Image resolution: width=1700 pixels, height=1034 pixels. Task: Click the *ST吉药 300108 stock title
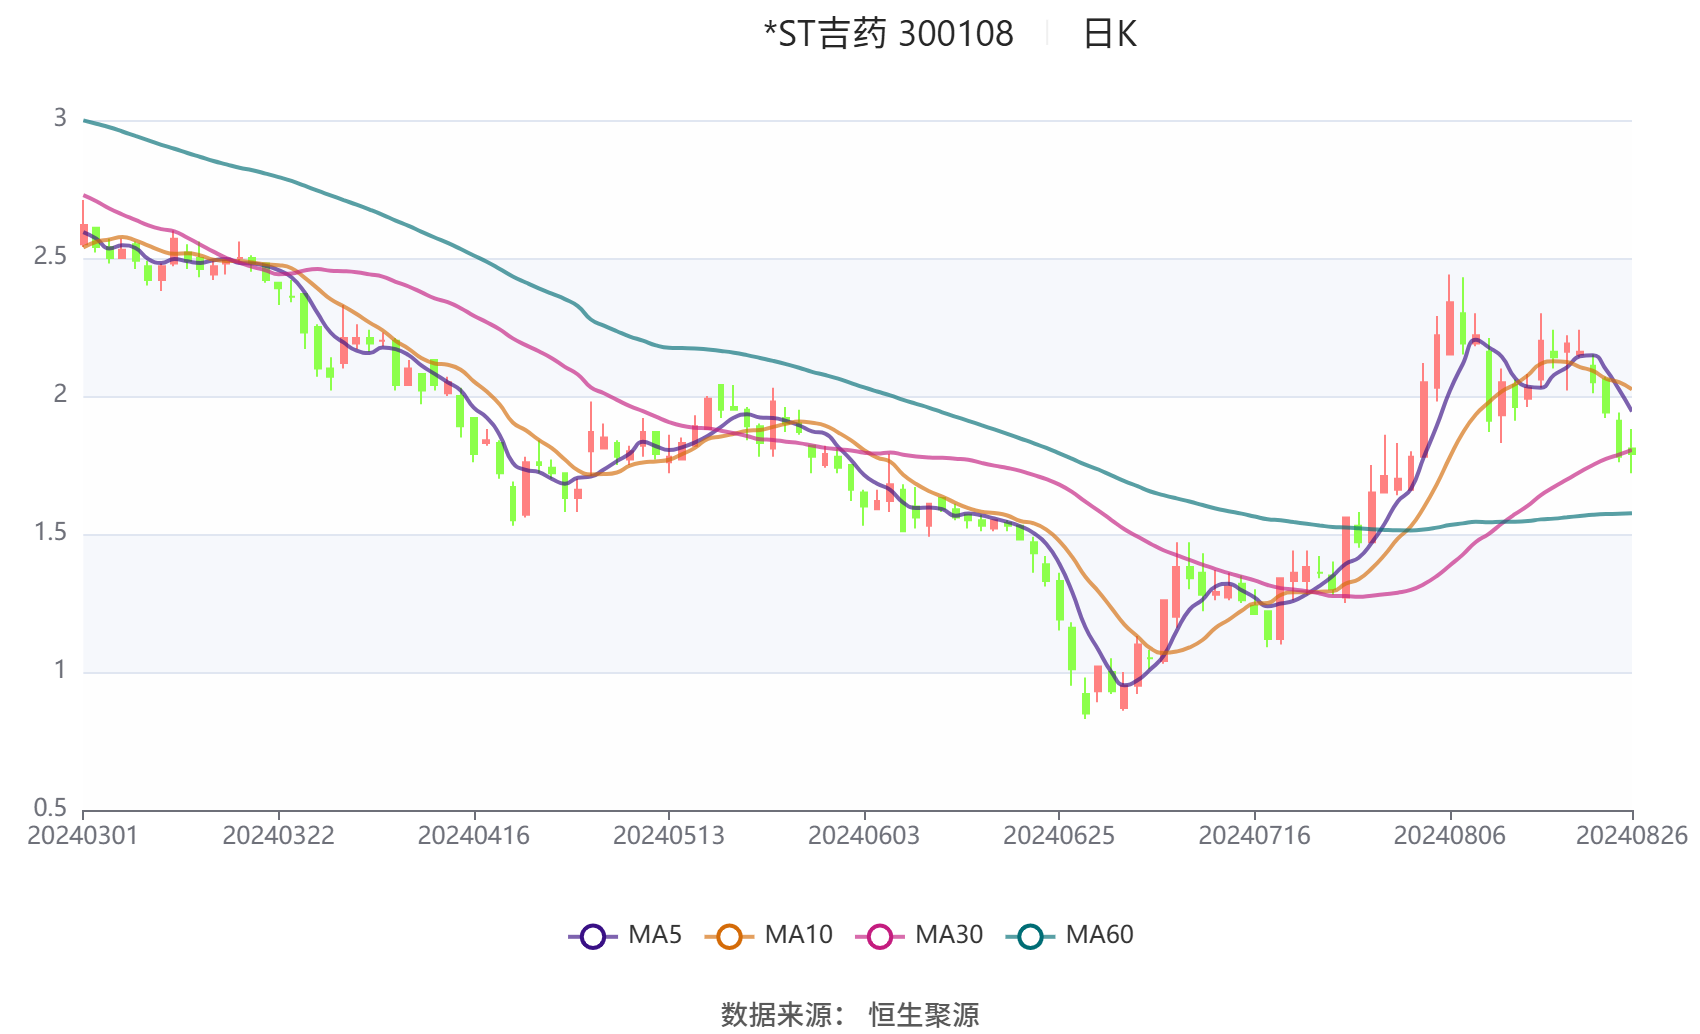888,35
